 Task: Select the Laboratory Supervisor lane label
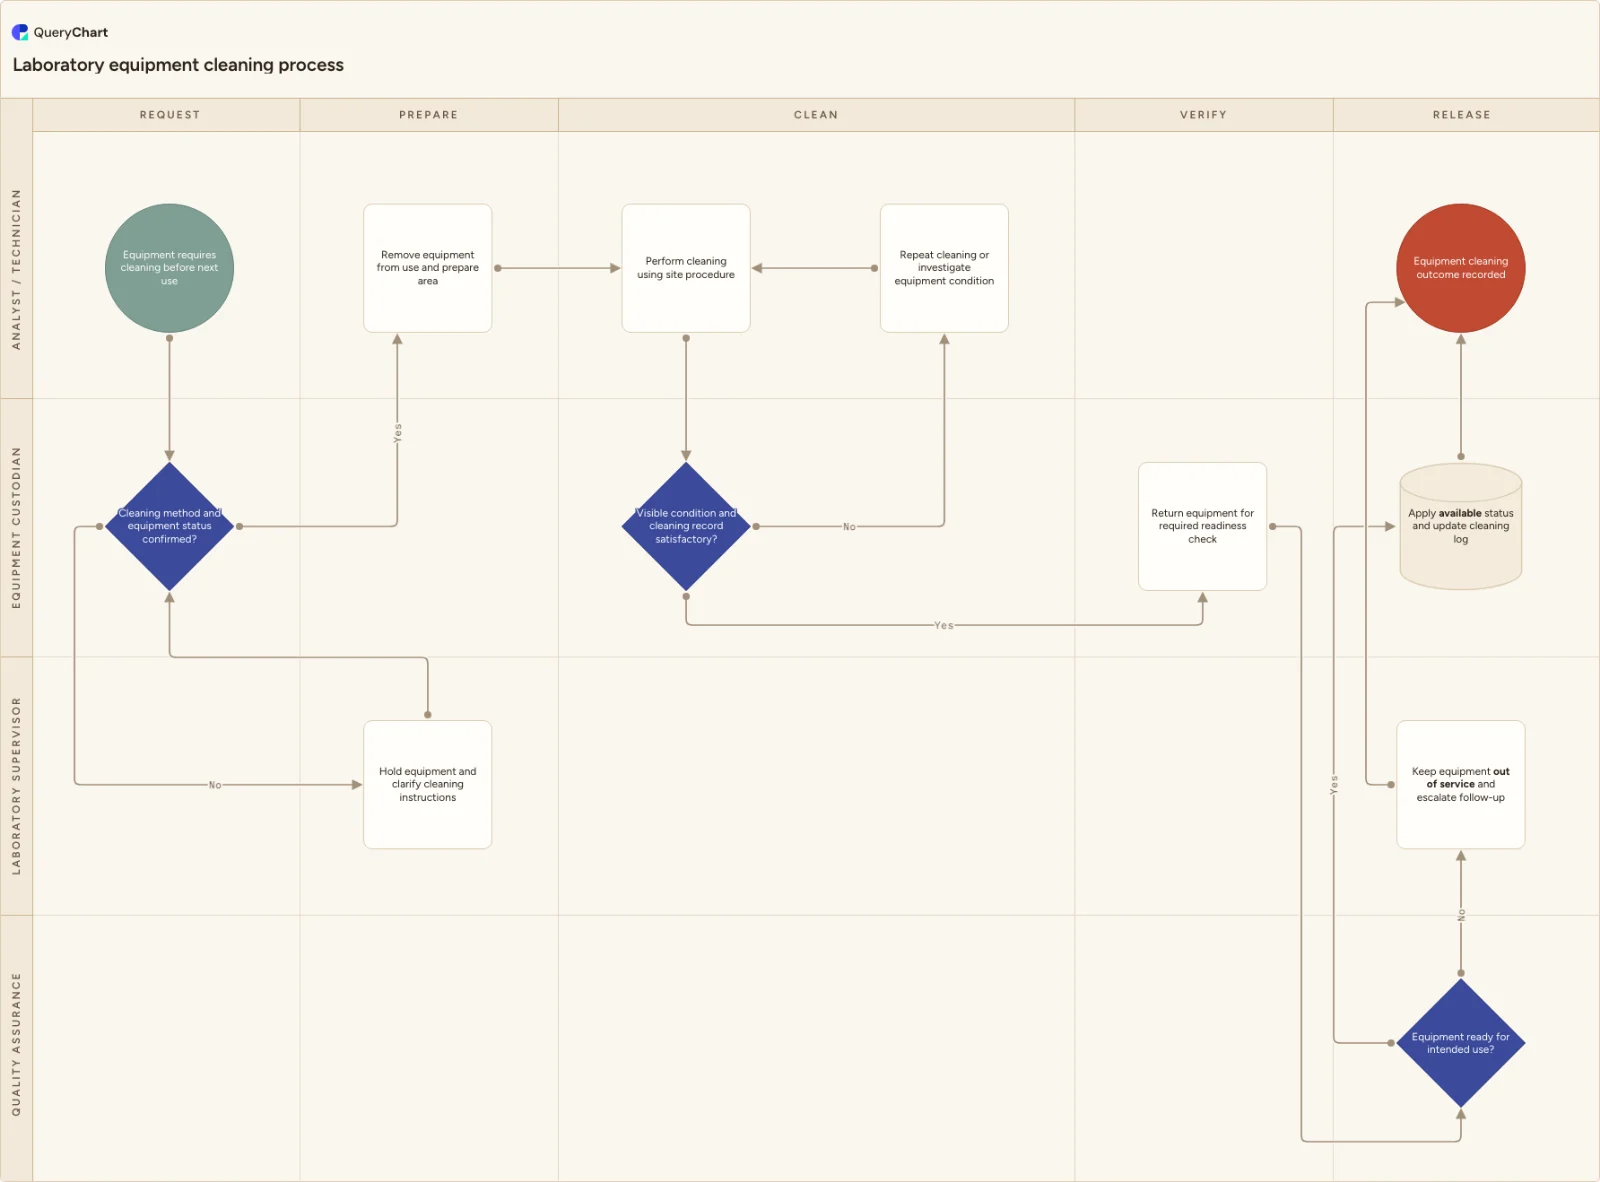tap(16, 786)
